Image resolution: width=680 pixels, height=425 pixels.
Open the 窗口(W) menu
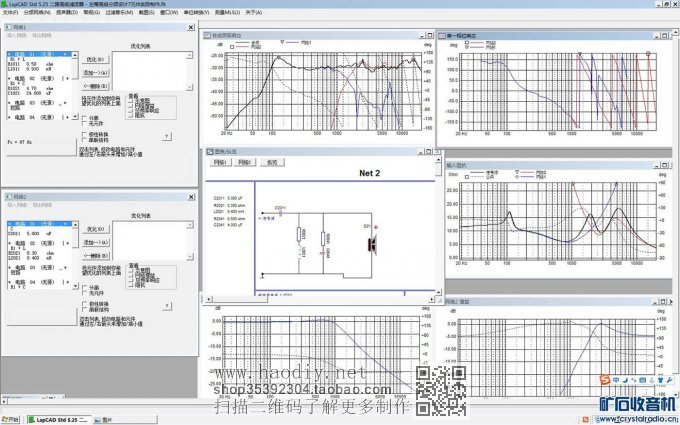coord(170,13)
